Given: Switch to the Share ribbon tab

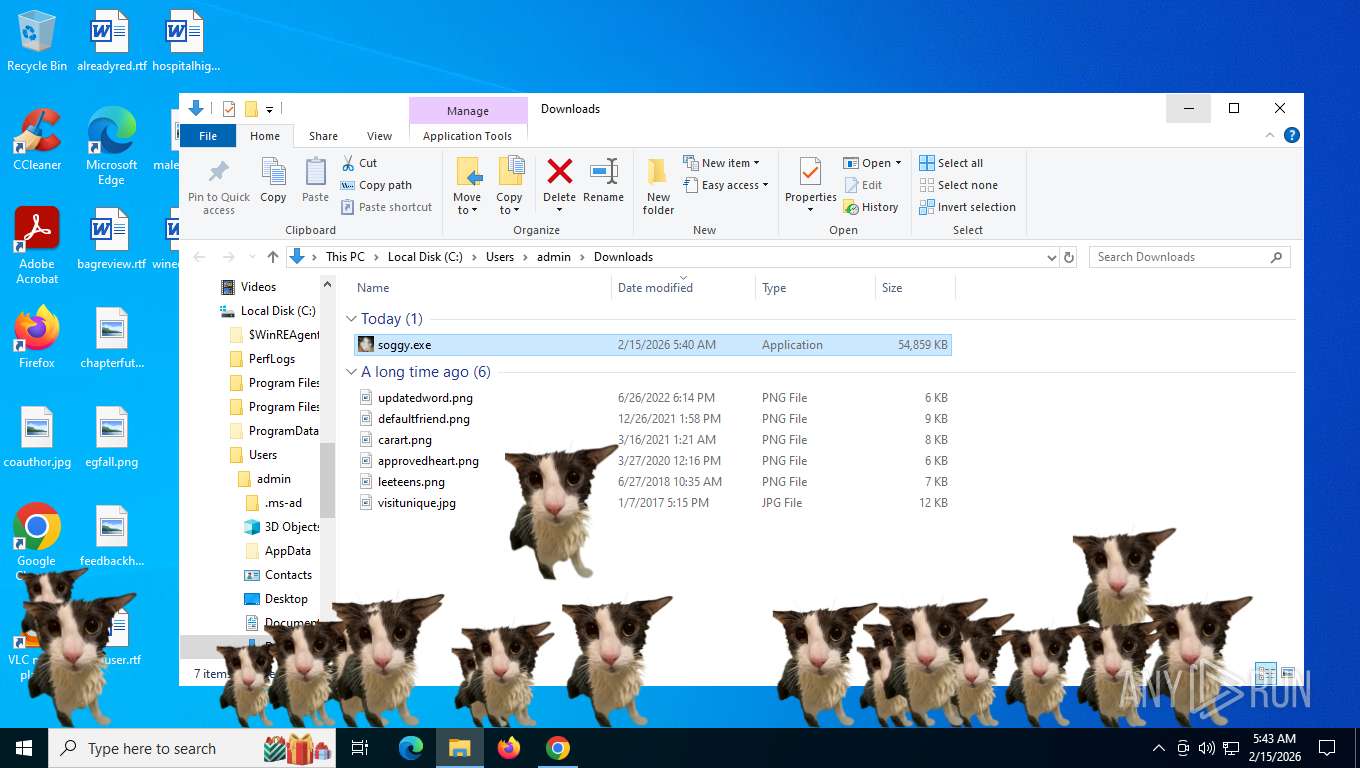Looking at the screenshot, I should [323, 136].
